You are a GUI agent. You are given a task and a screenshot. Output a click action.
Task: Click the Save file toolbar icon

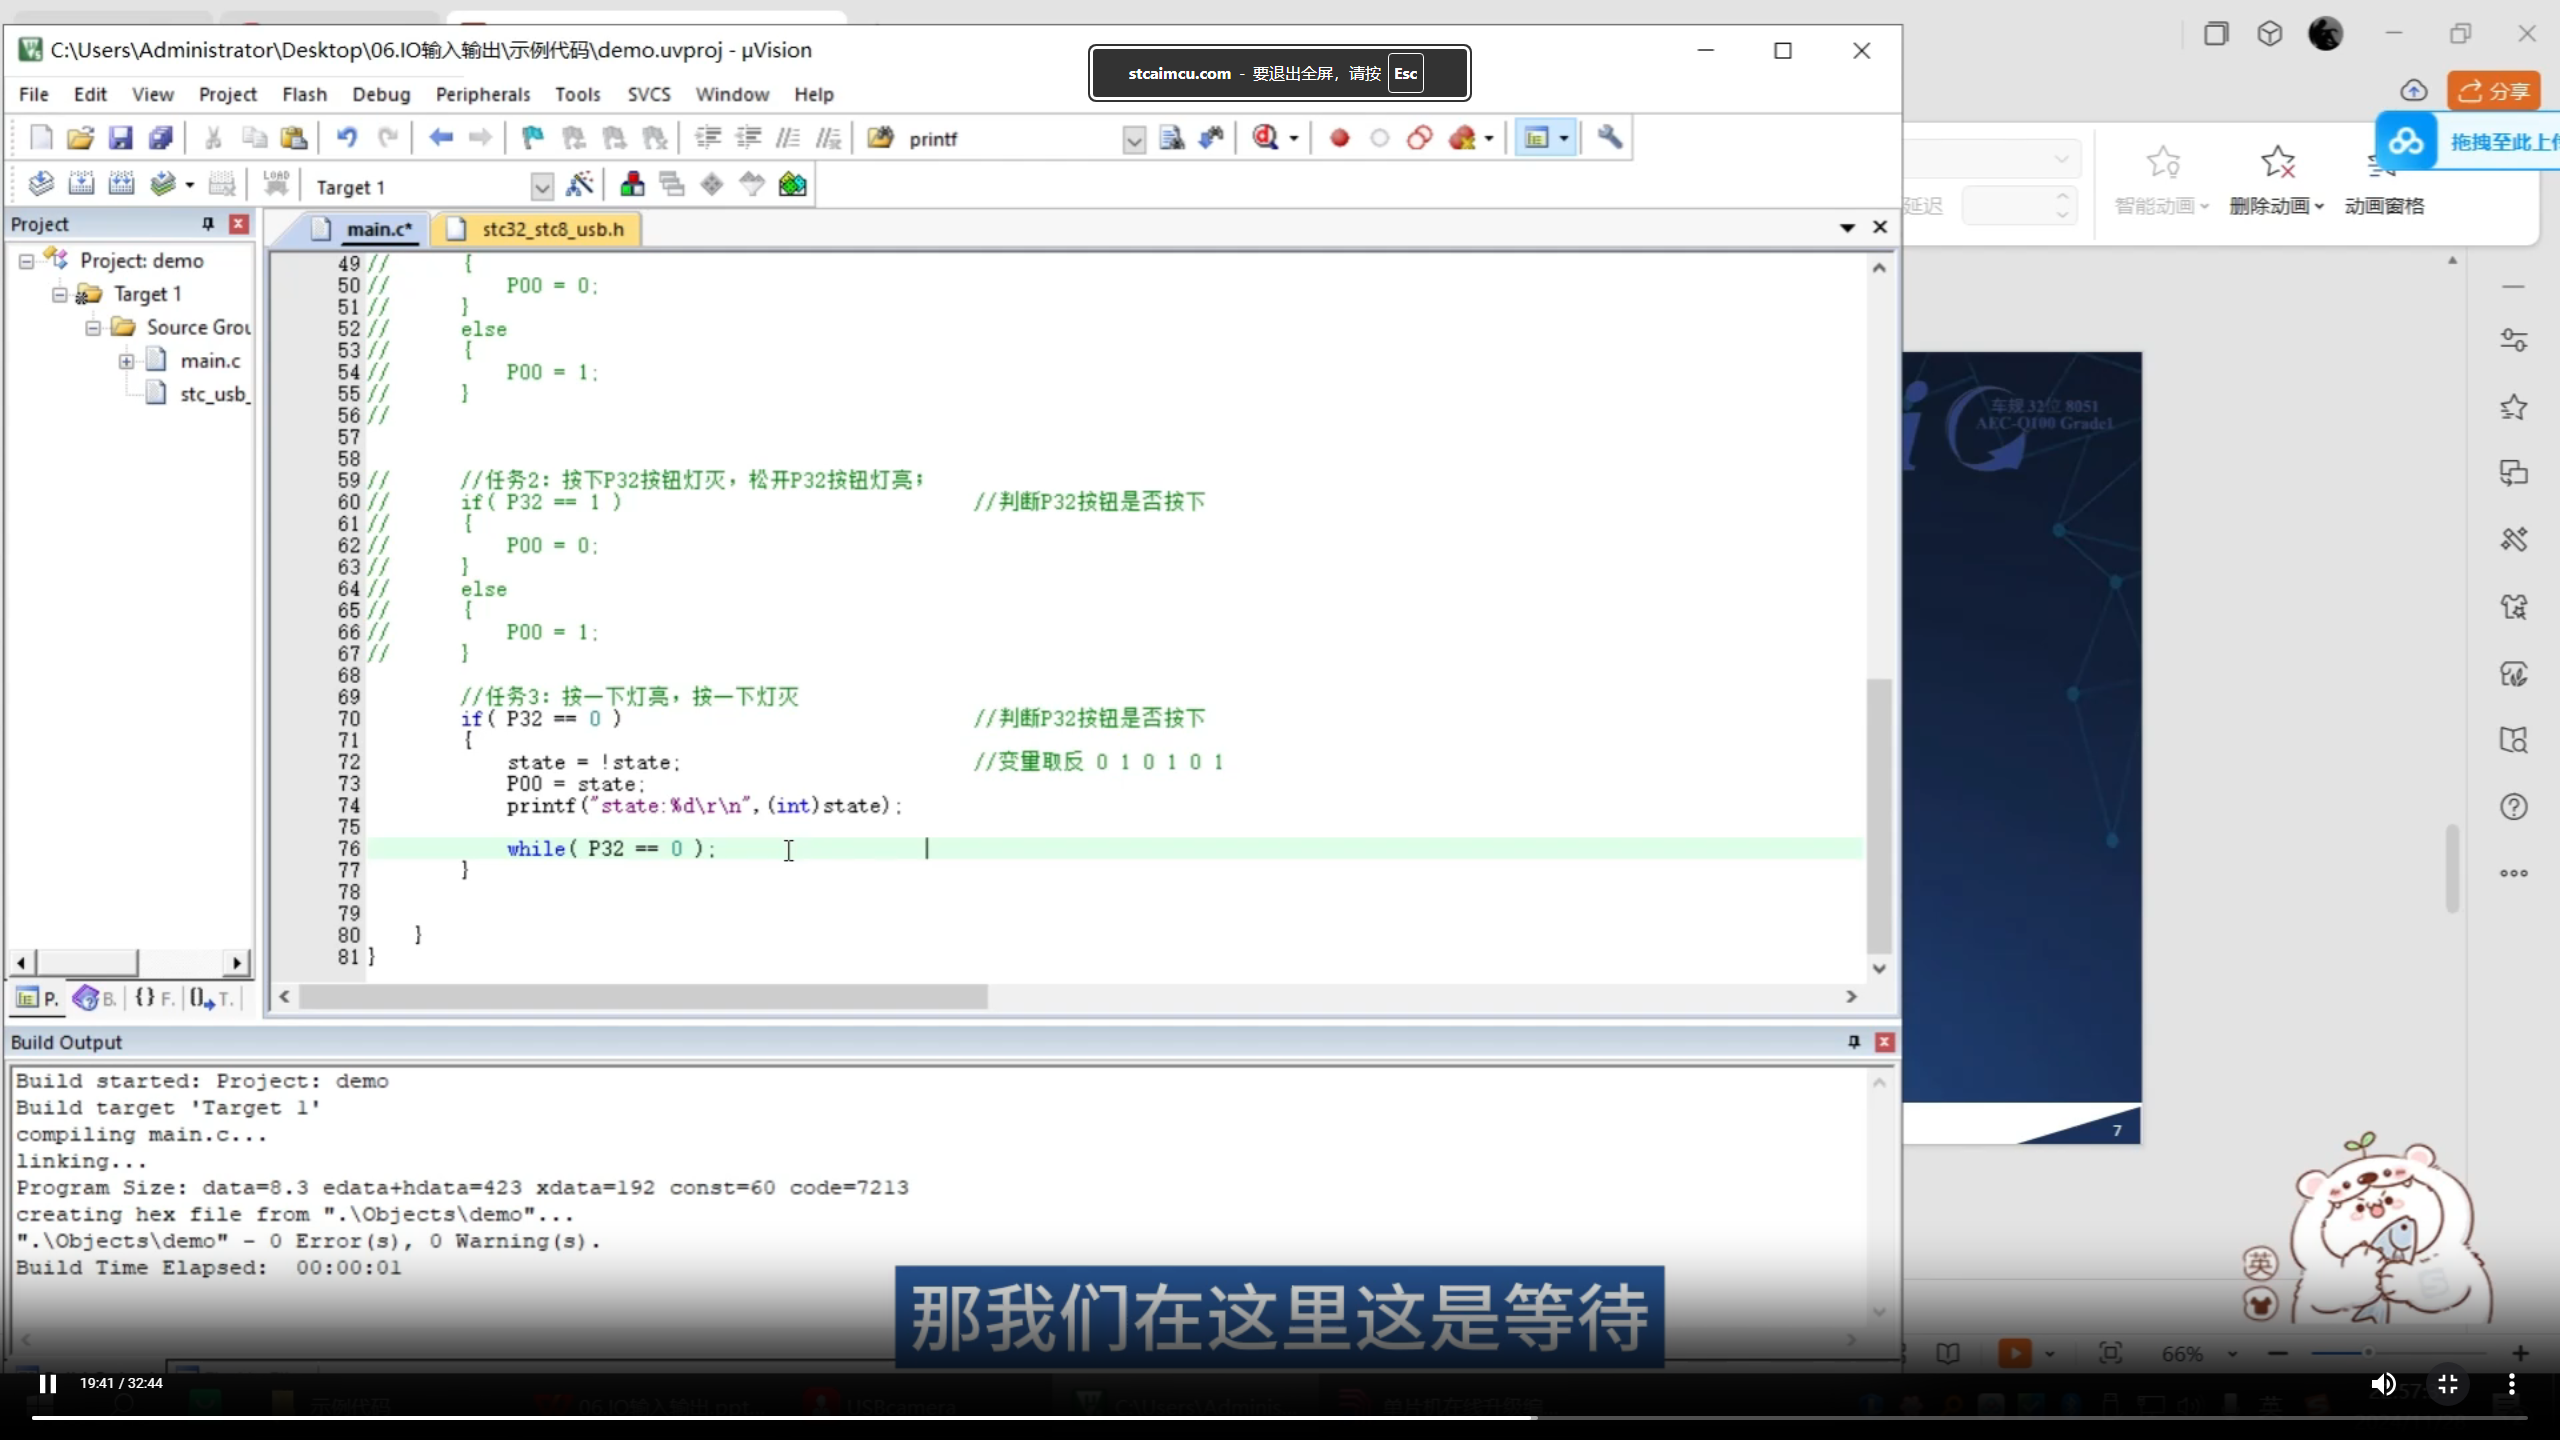121,138
